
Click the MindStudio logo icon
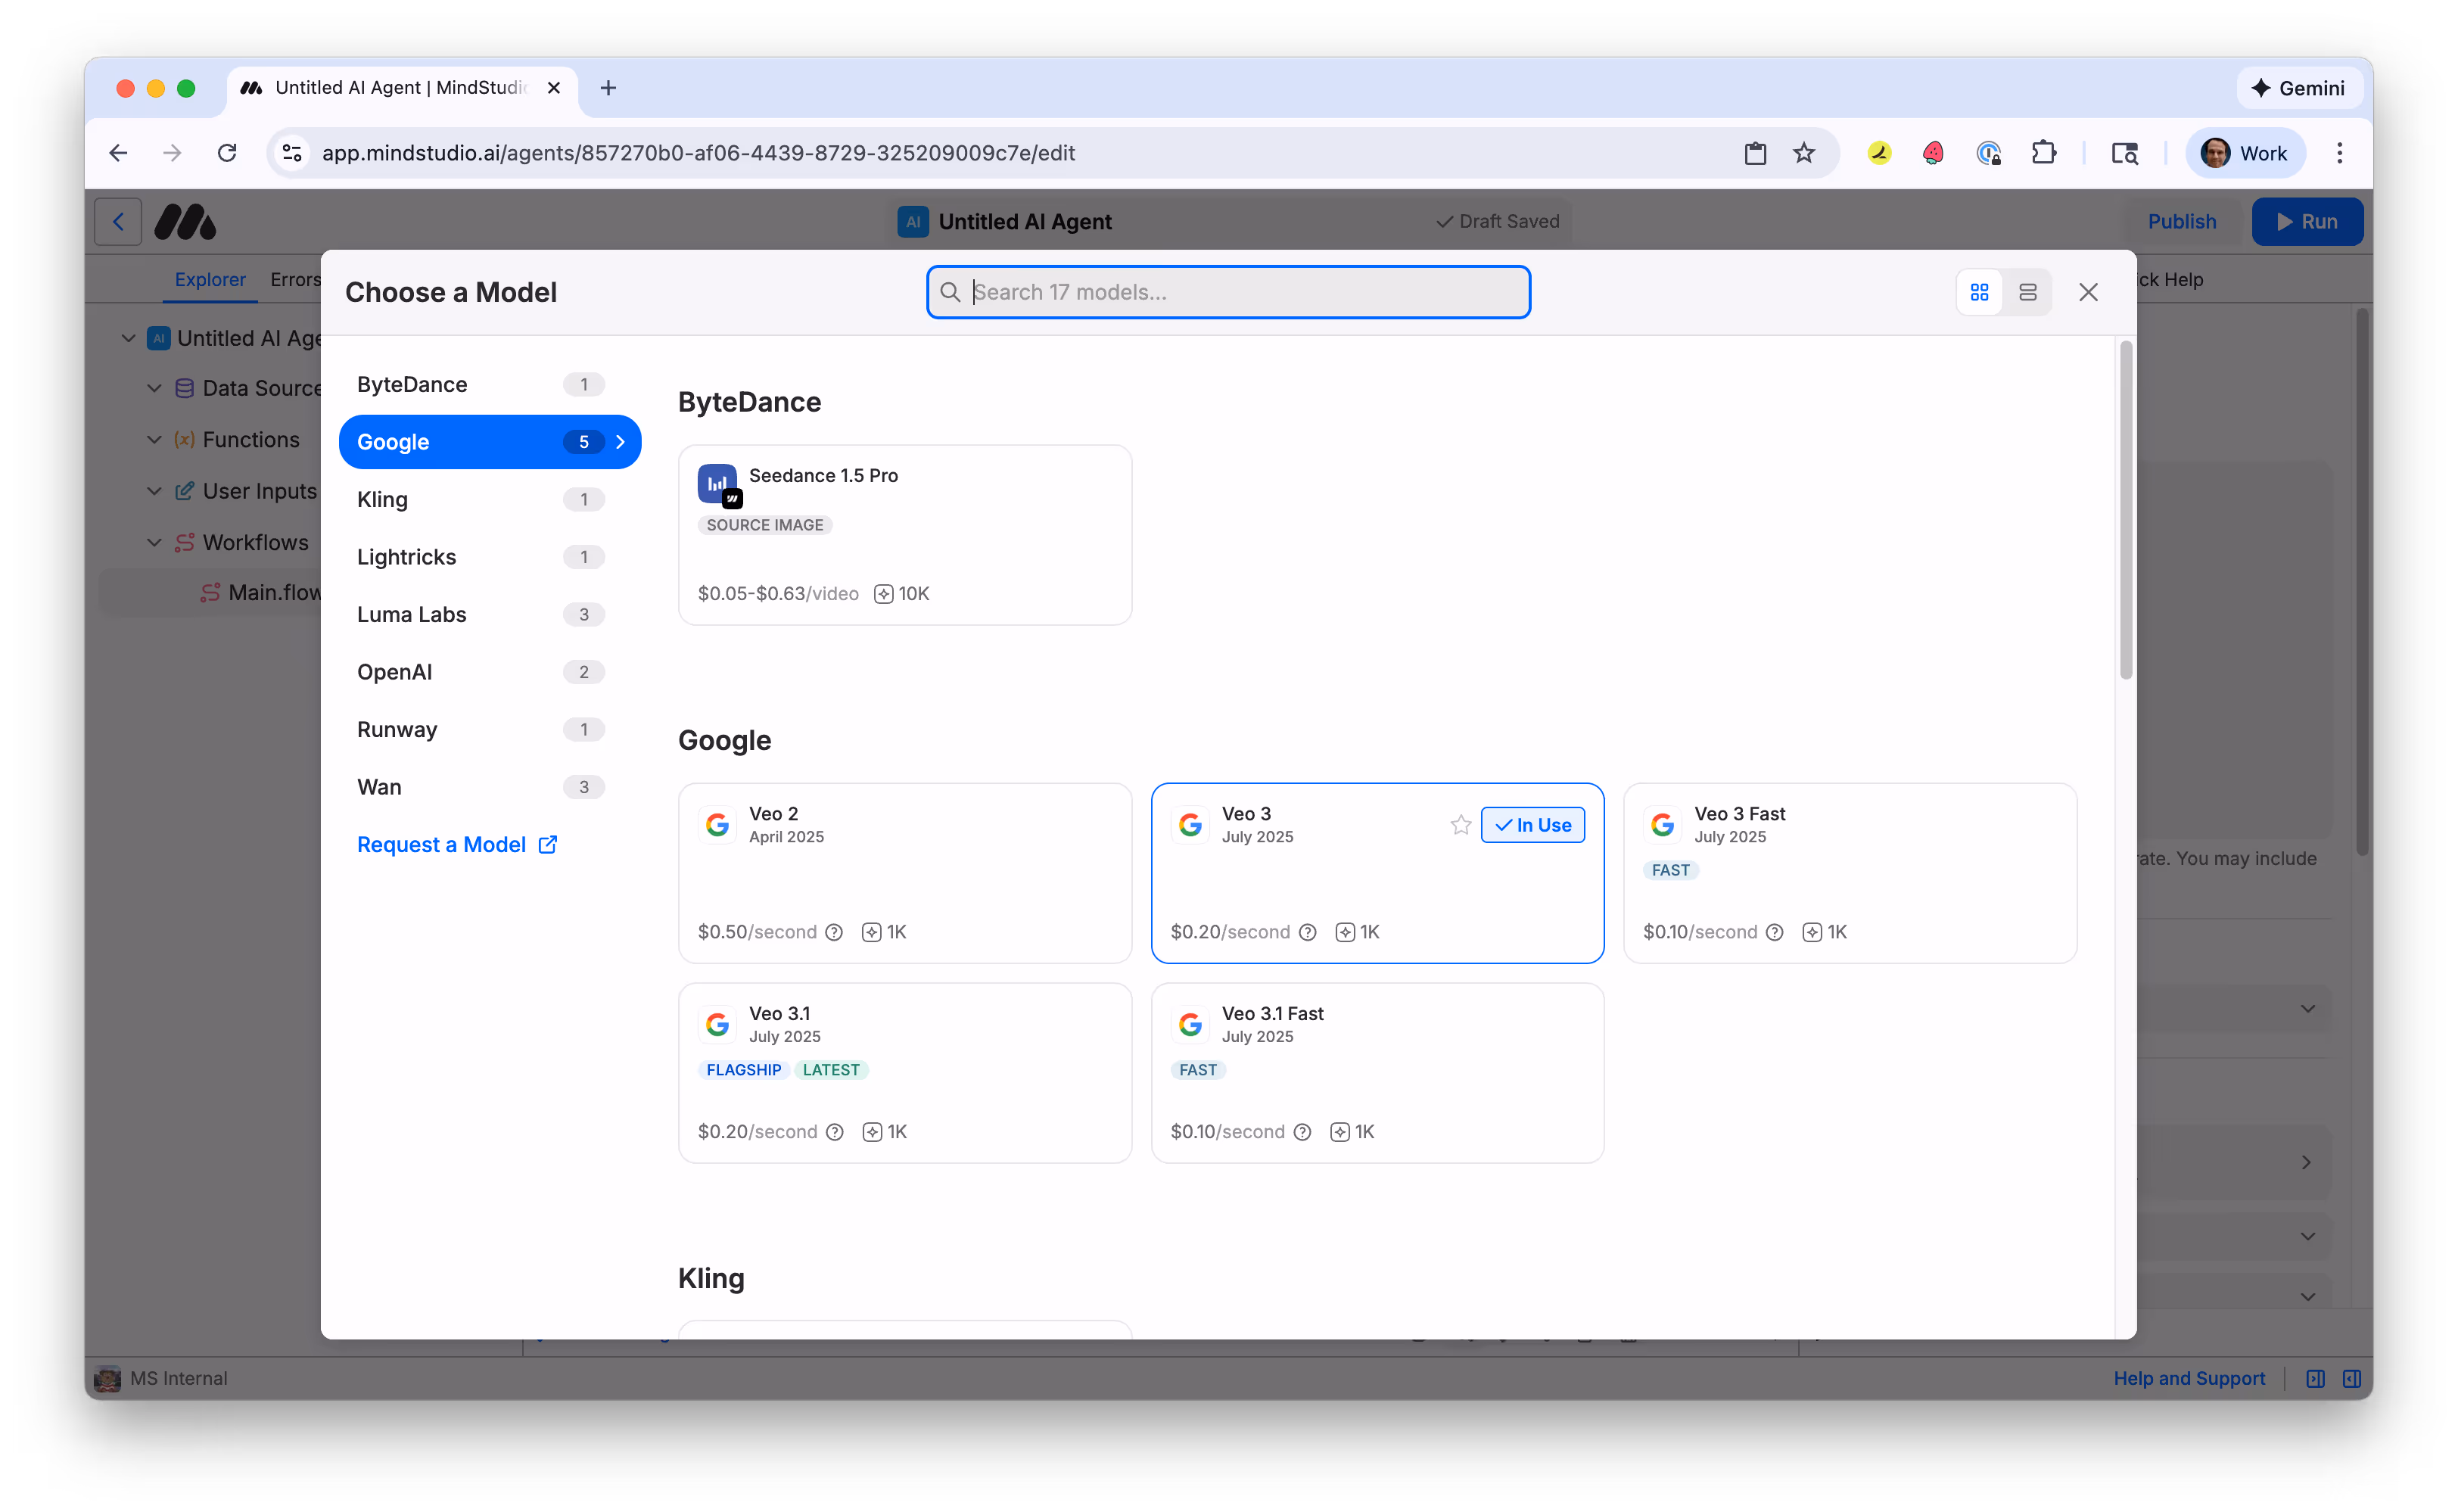(x=185, y=221)
